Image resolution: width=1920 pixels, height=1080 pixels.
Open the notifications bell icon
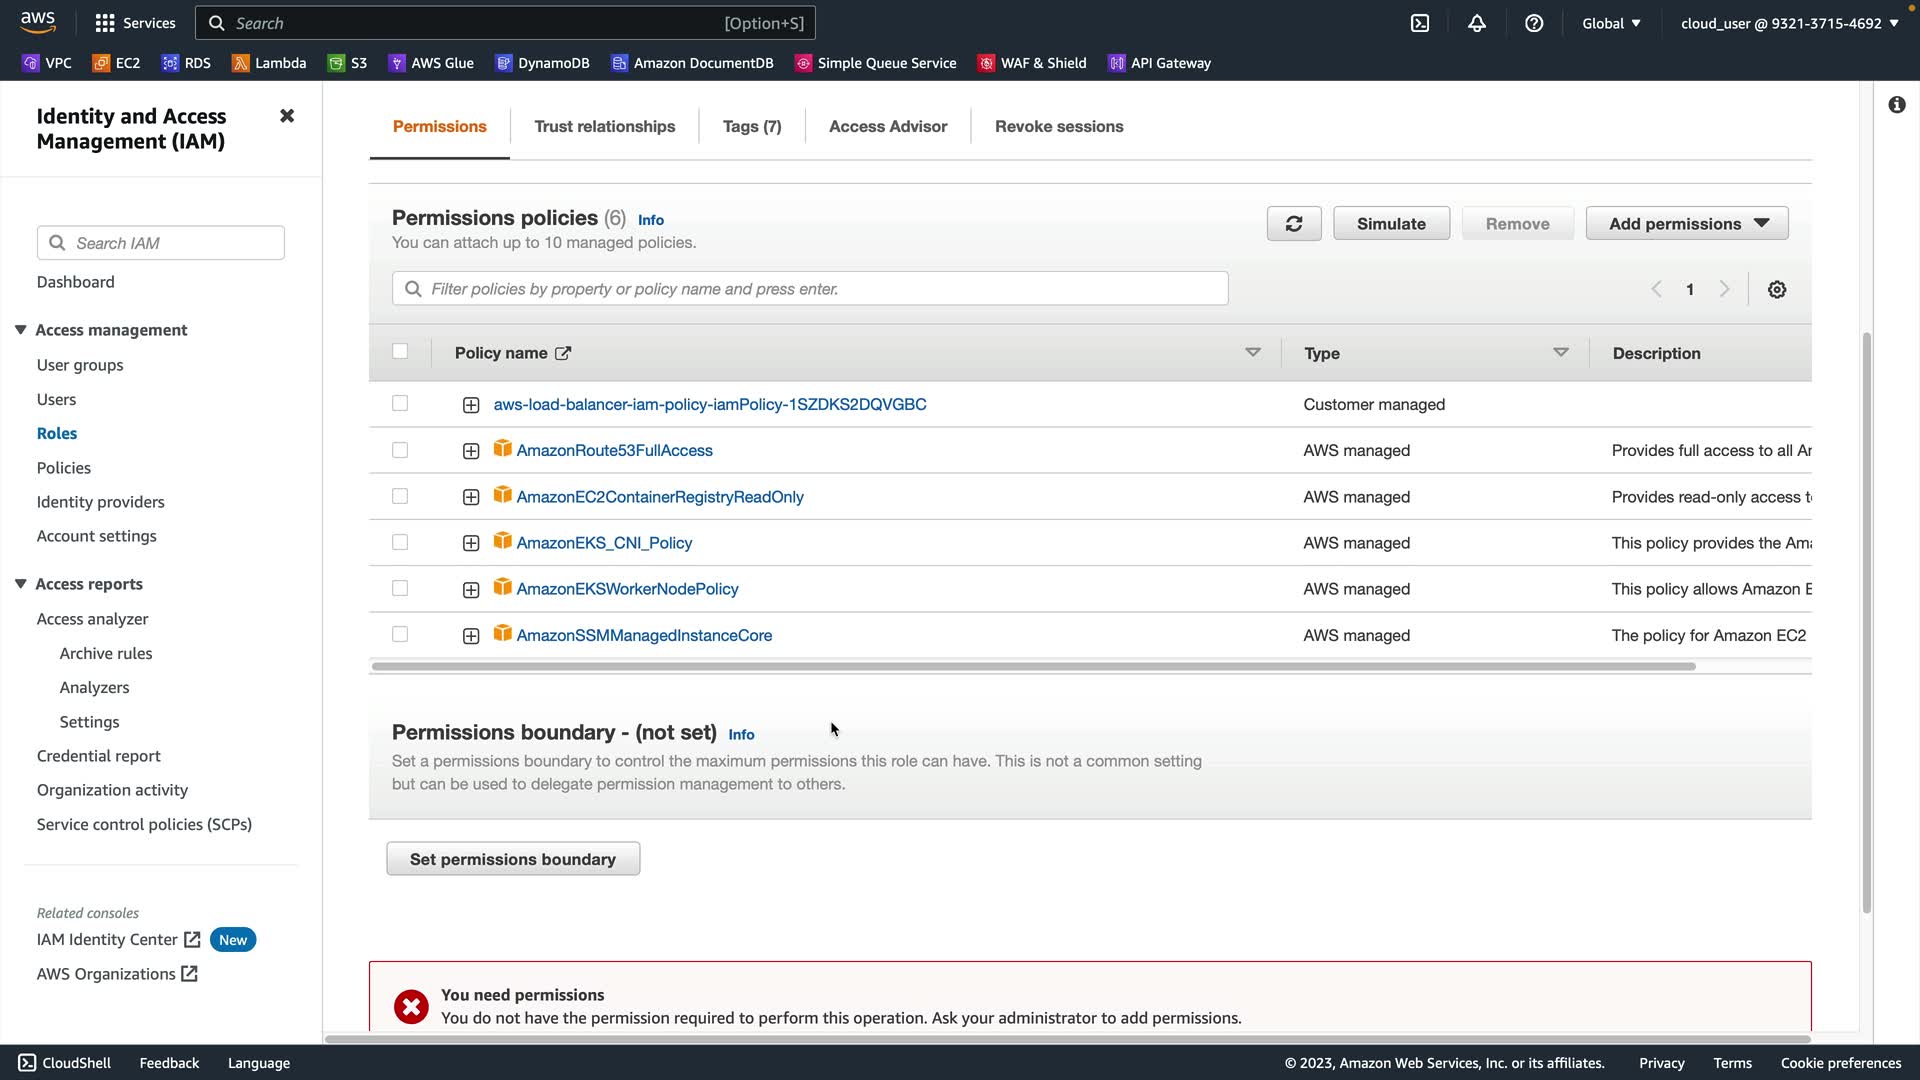1477,23
